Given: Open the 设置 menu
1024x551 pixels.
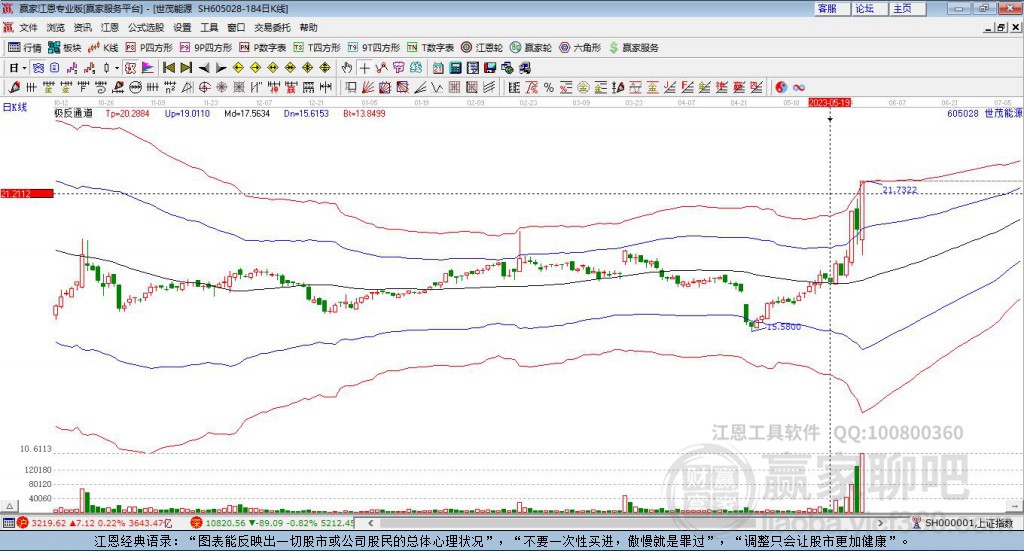Looking at the screenshot, I should tap(182, 27).
